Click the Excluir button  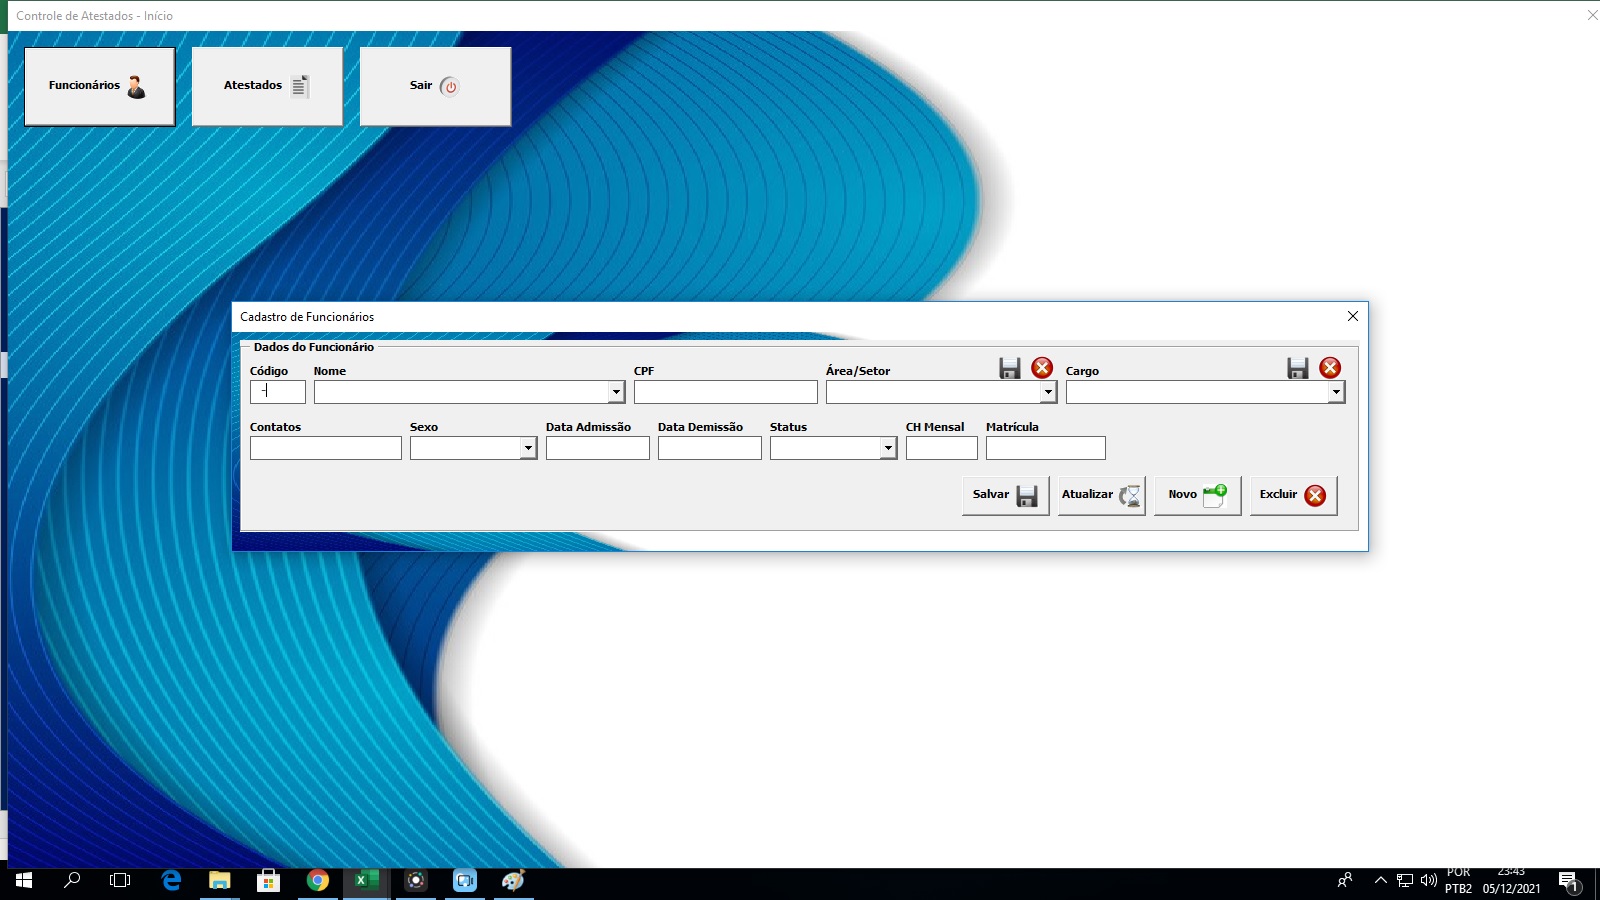(1293, 495)
